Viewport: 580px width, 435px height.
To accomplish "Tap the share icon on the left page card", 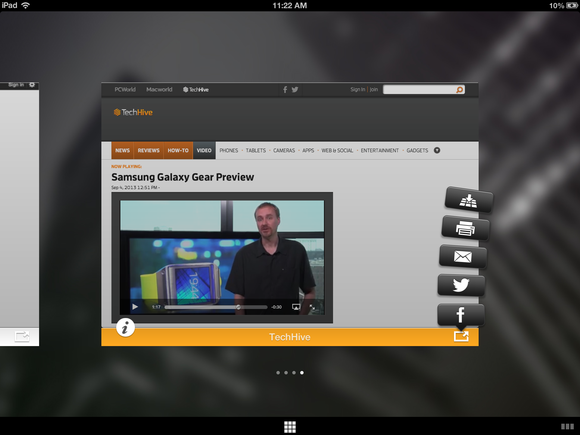I will pyautogui.click(x=22, y=336).
